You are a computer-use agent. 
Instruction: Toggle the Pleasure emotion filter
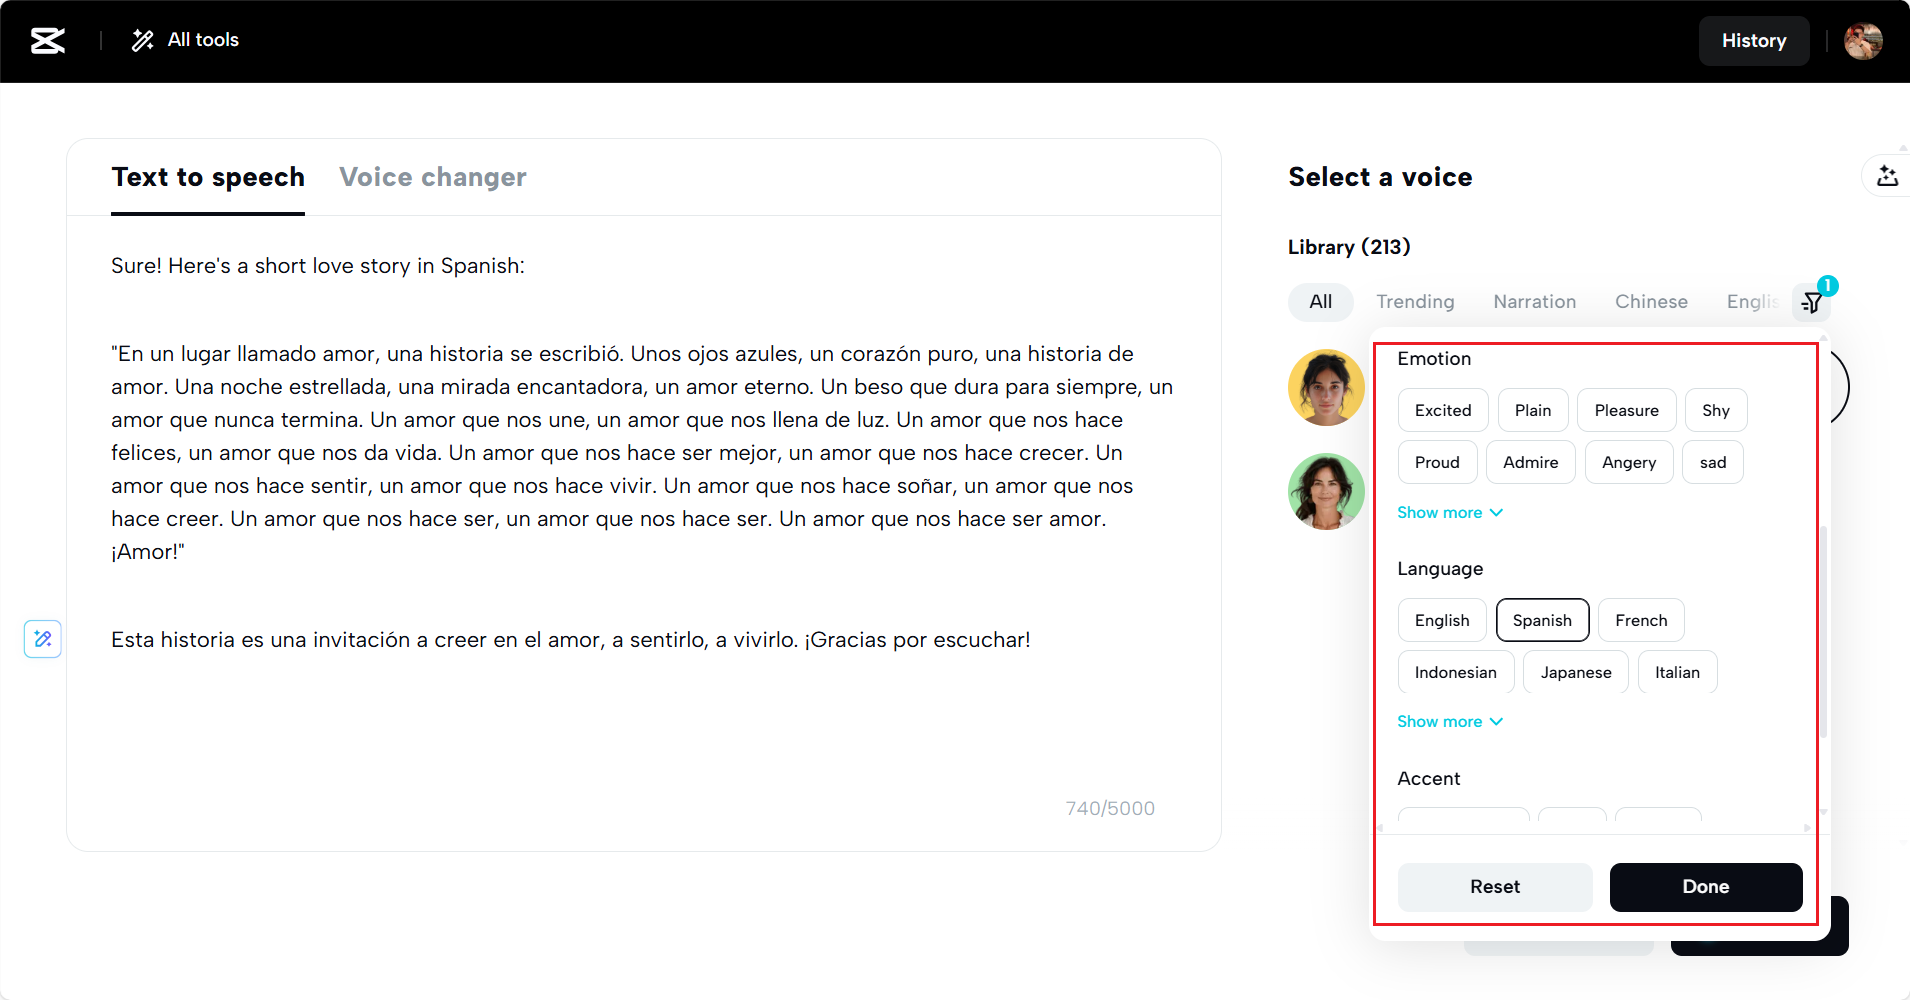[x=1627, y=410]
